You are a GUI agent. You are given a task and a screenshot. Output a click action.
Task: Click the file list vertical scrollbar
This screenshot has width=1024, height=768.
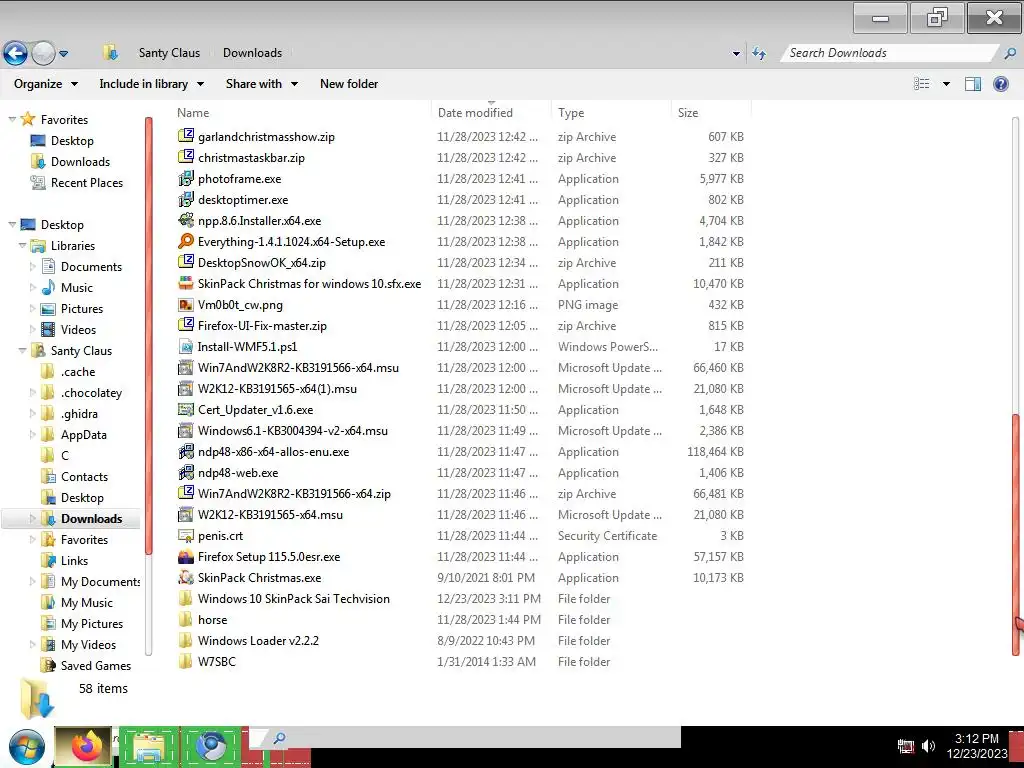[1016, 533]
